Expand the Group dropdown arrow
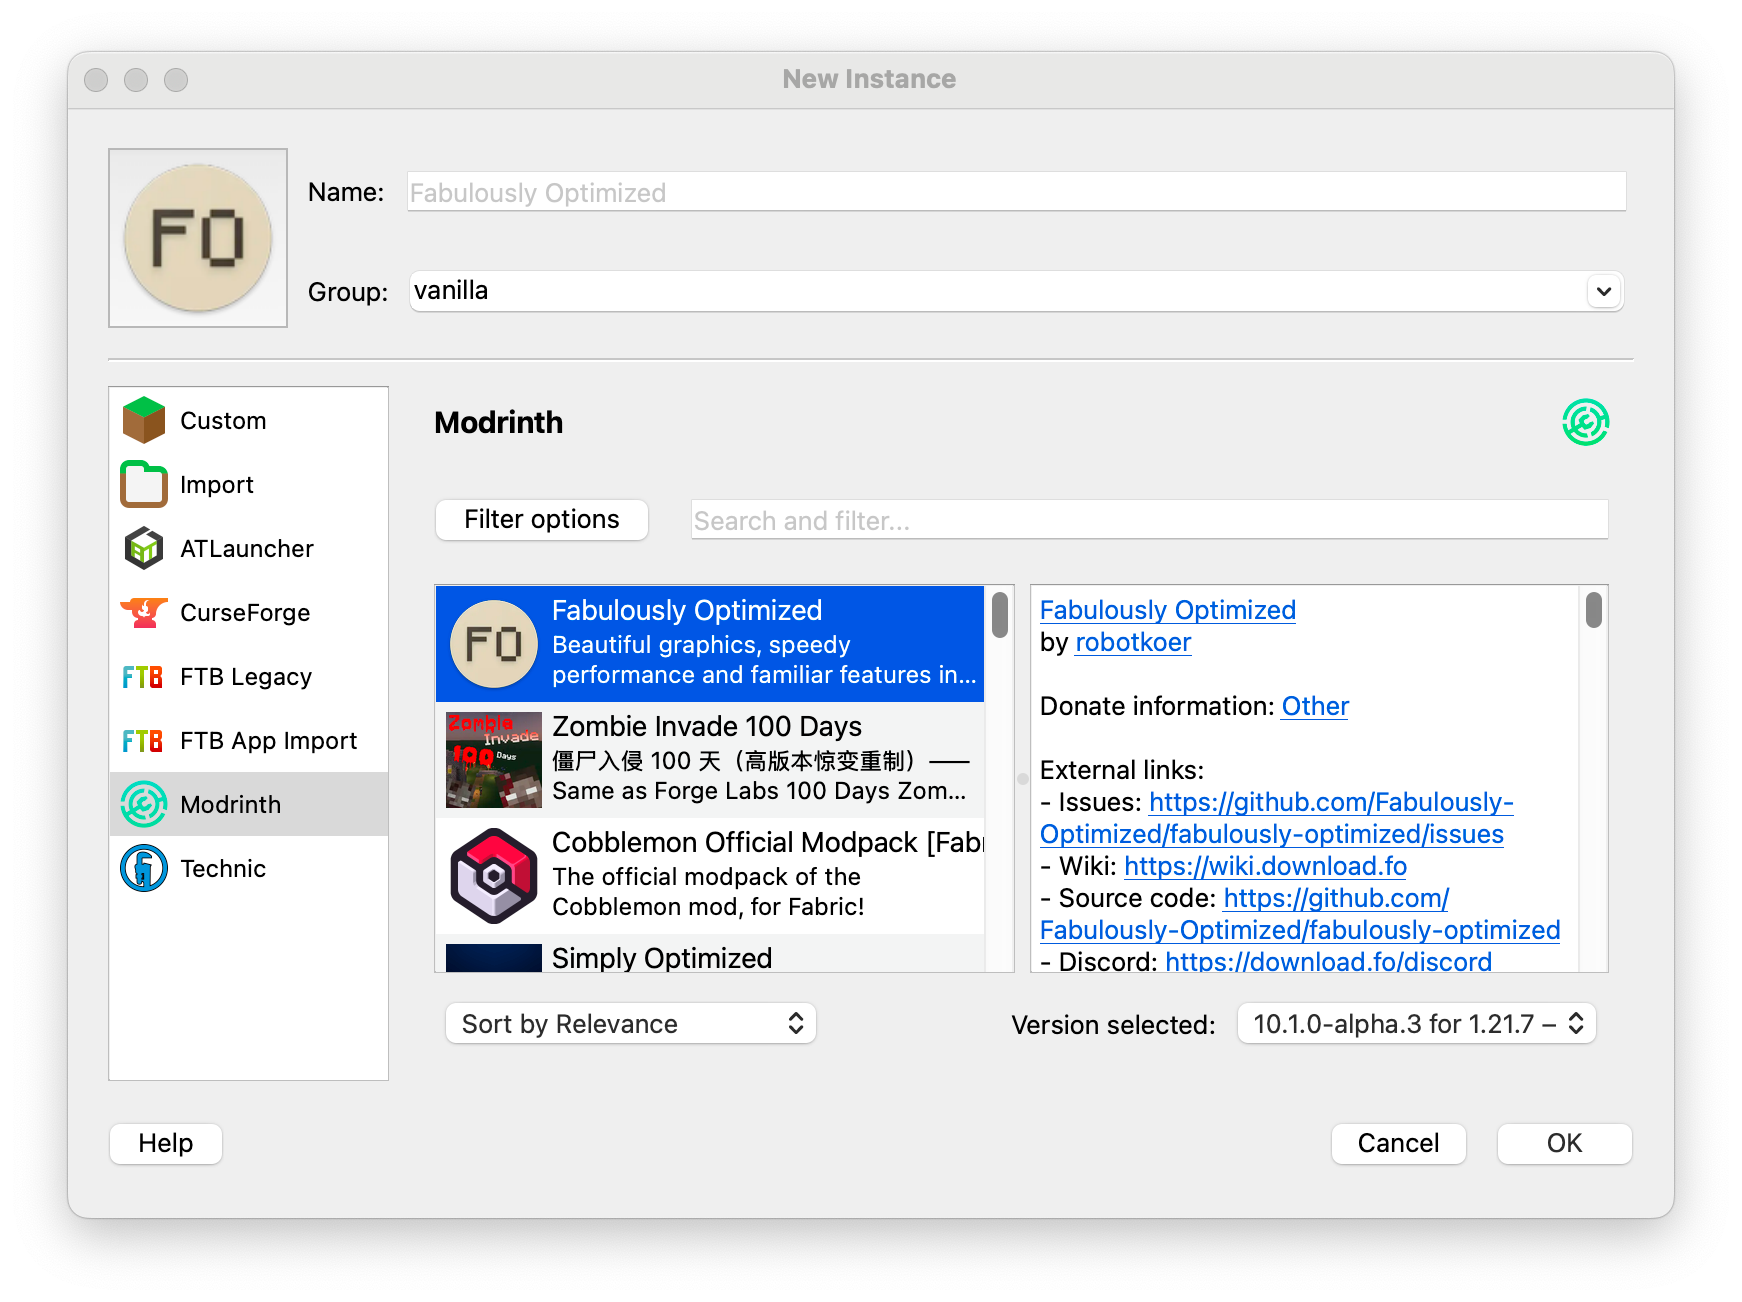1742x1302 pixels. (x=1604, y=291)
